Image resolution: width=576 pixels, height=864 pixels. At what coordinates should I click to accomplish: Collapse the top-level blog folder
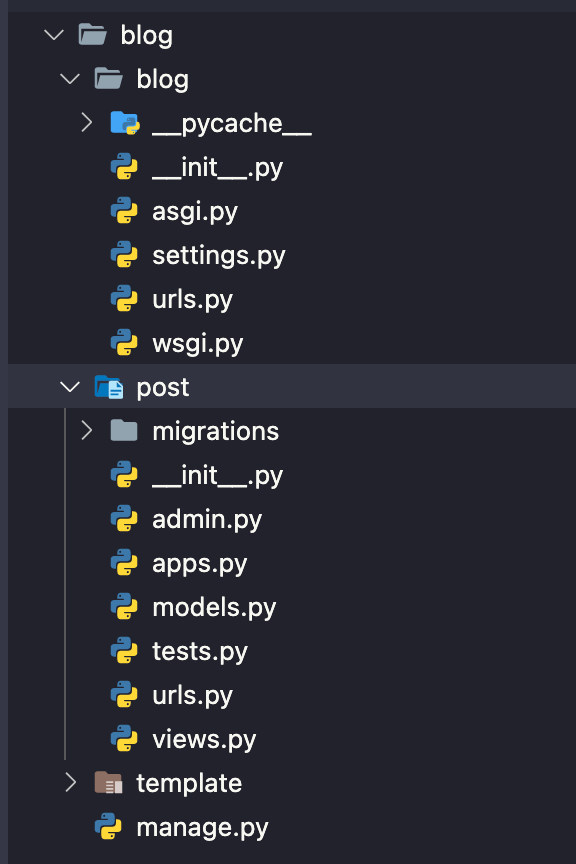[53, 35]
